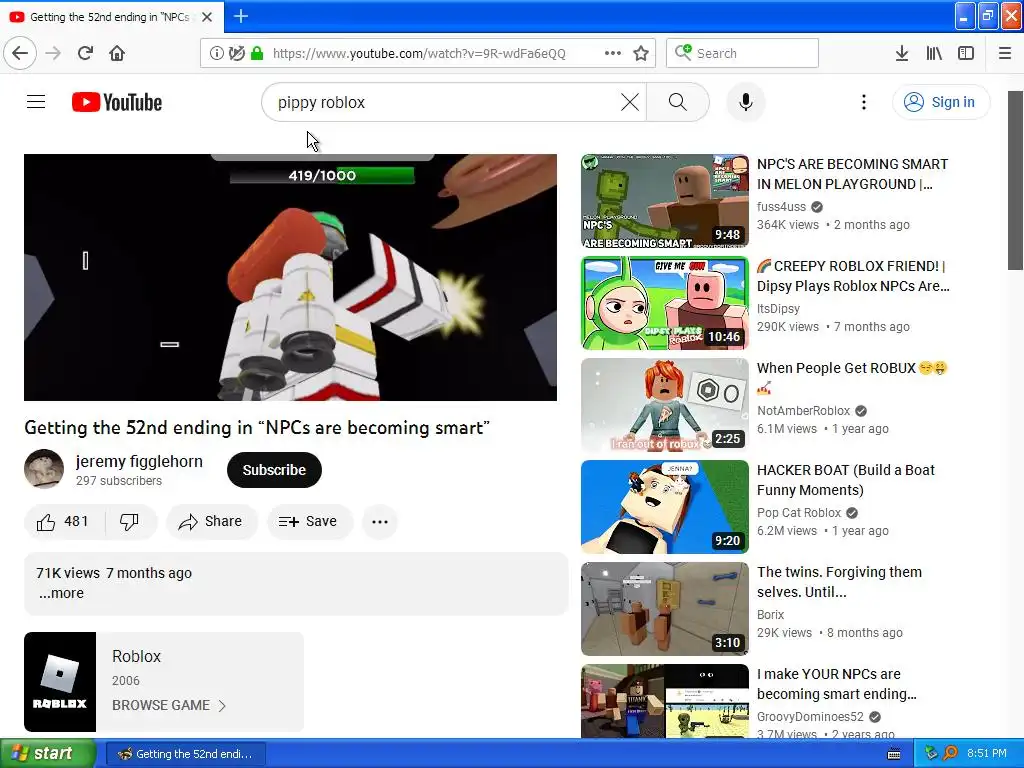This screenshot has width=1024, height=768.
Task: Click the video title 'Getting the 52nd ending'
Action: pos(257,428)
